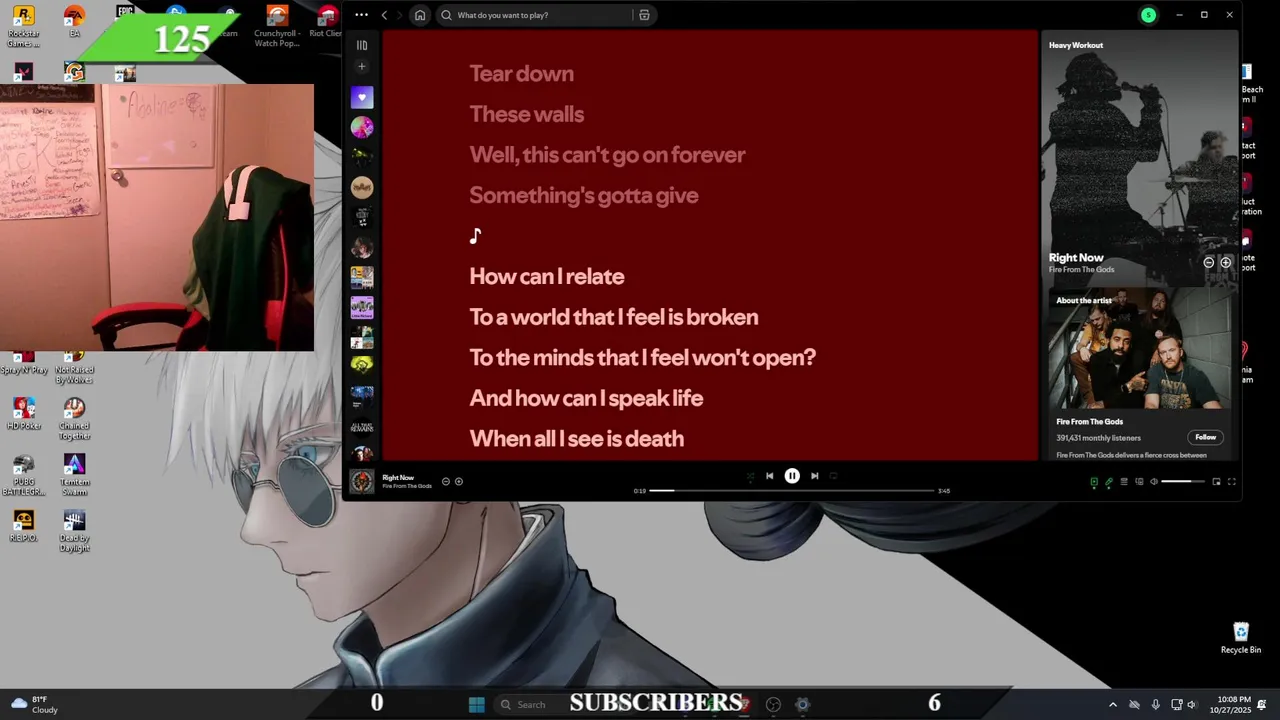Image resolution: width=1280 pixels, height=720 pixels.
Task: Select the EA desktop shortcut
Action: (74, 22)
